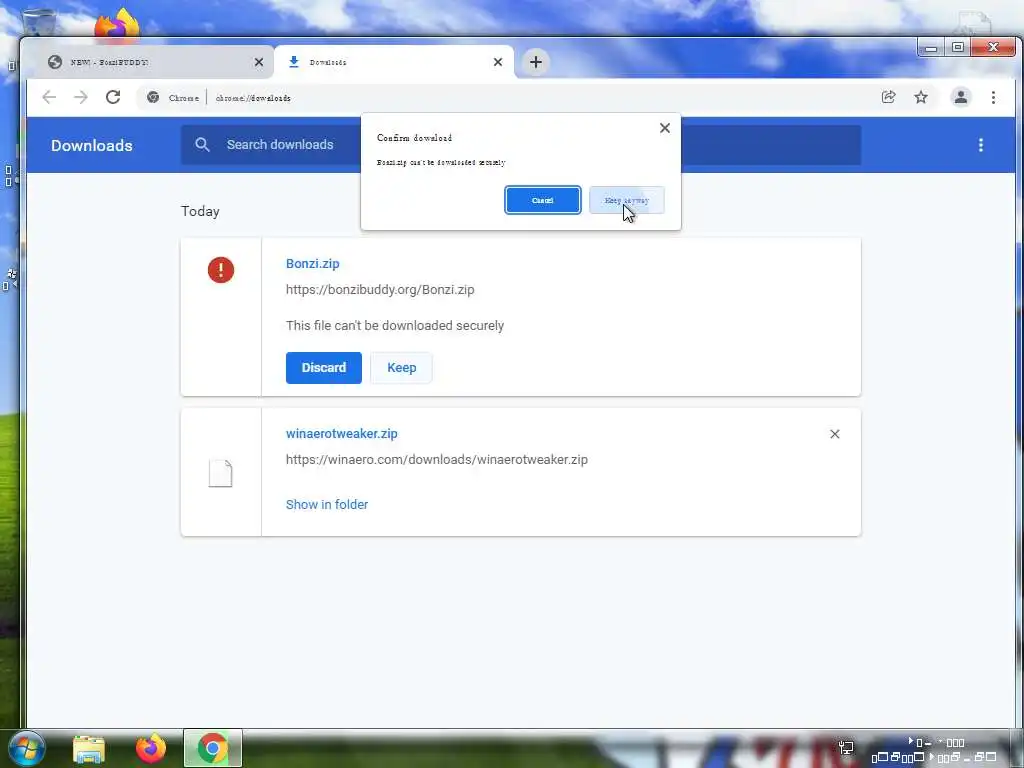Open the Bonzi.zip file name link
The image size is (1024, 768).
(x=312, y=264)
